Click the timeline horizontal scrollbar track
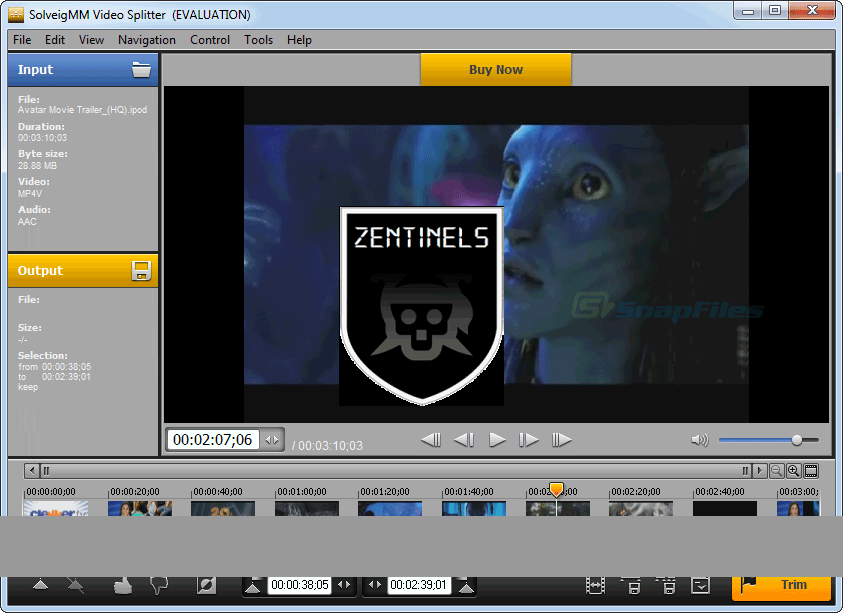This screenshot has width=843, height=613. (x=395, y=471)
